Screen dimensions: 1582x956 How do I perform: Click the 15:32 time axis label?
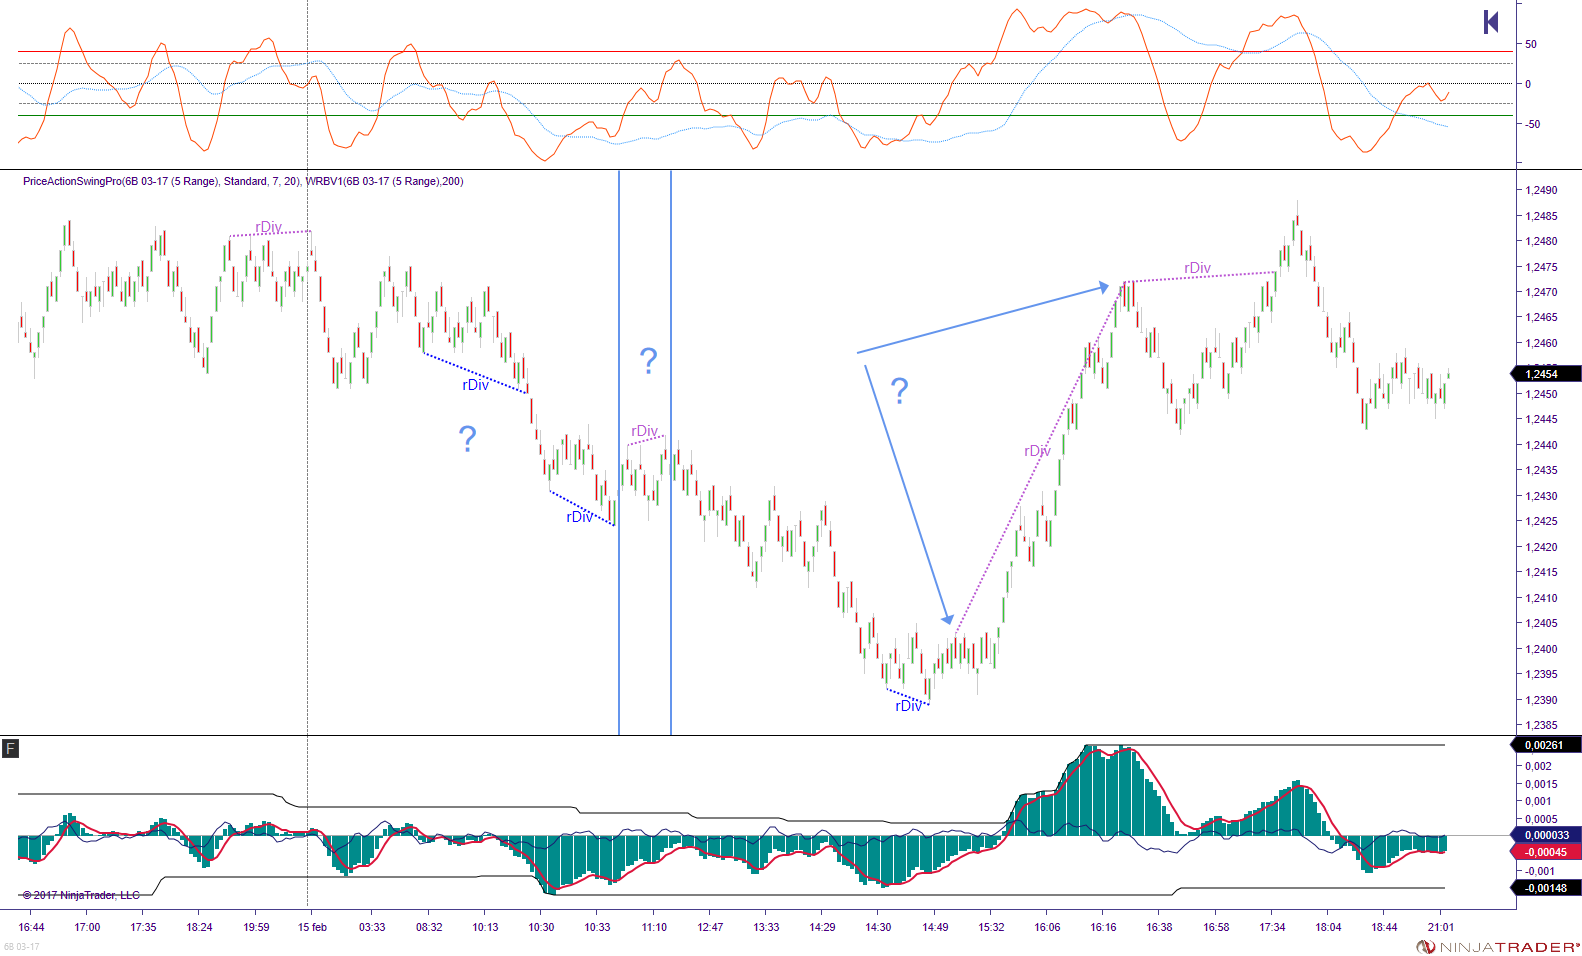991,927
